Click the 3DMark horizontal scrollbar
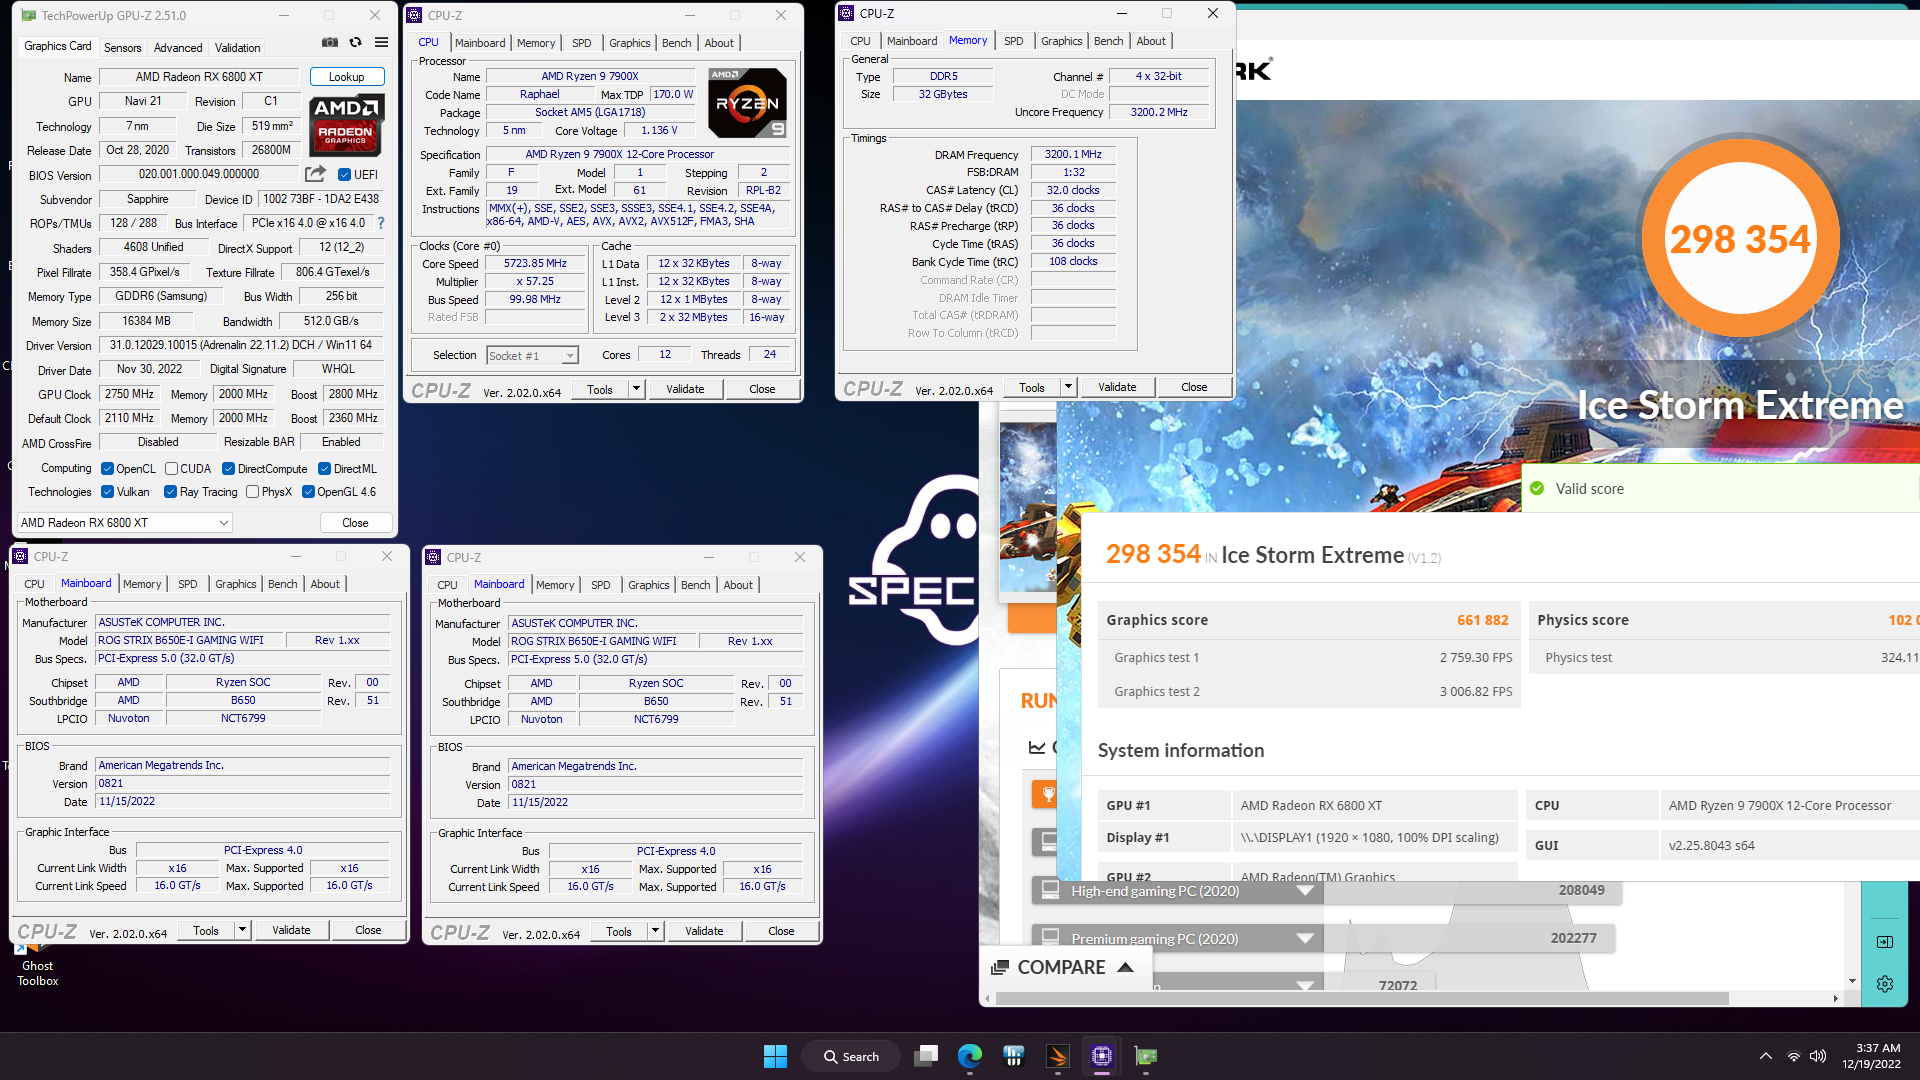 [x=1362, y=998]
